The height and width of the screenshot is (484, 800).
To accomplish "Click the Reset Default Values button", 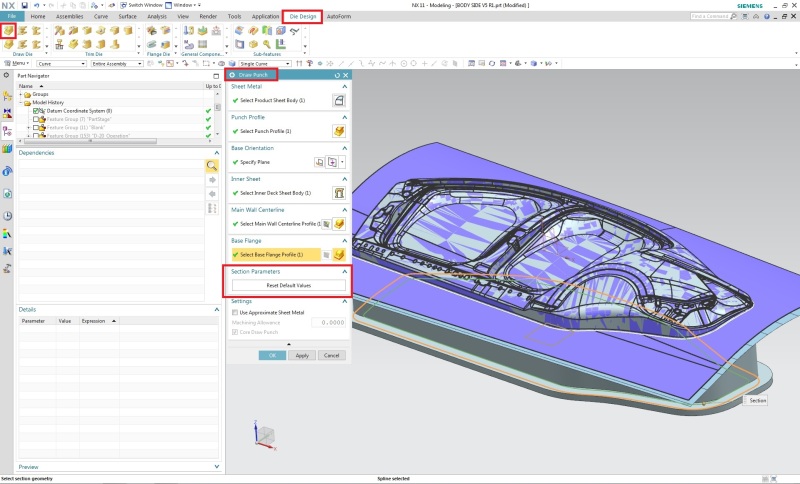I will (289, 286).
